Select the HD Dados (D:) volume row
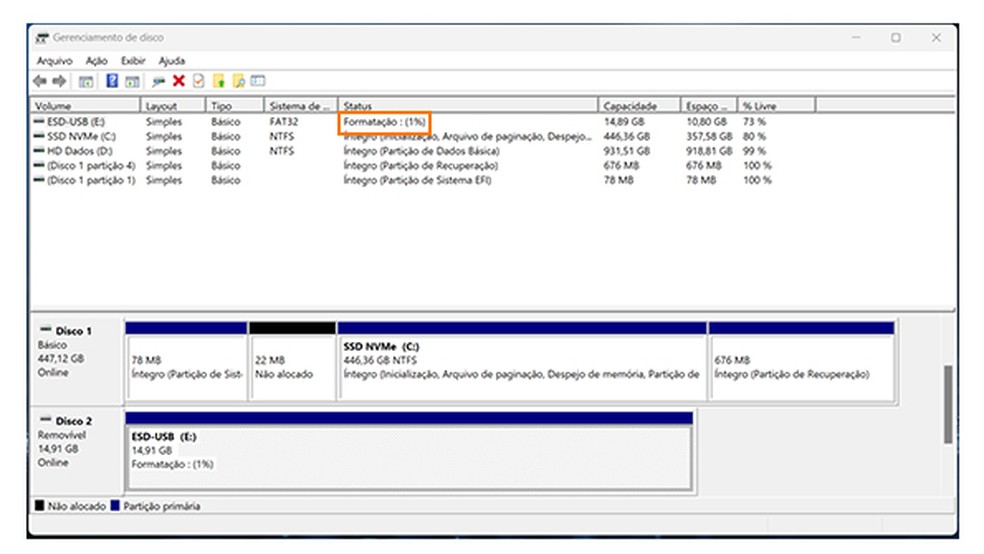The width and height of the screenshot is (984, 554). 74,151
